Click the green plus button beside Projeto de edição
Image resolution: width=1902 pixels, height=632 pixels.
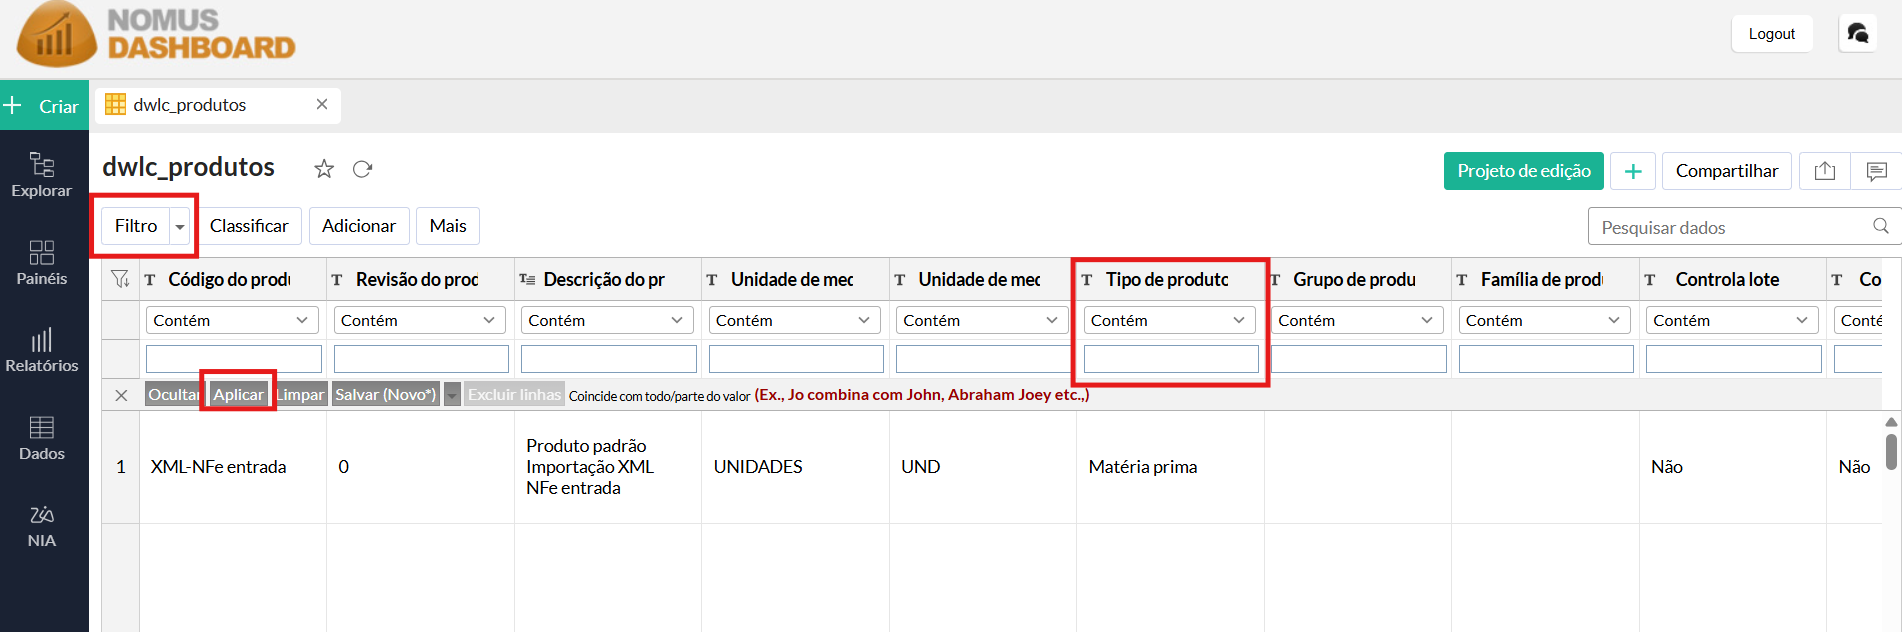pos(1633,171)
